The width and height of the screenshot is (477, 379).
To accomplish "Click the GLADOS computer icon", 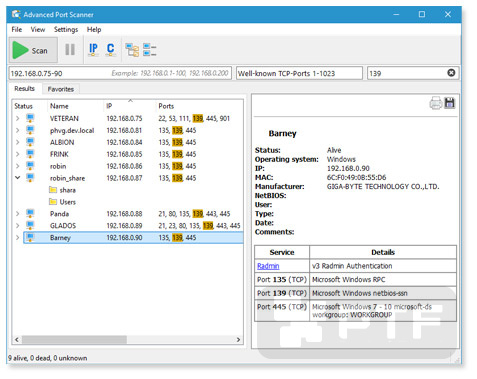I will click(30, 225).
